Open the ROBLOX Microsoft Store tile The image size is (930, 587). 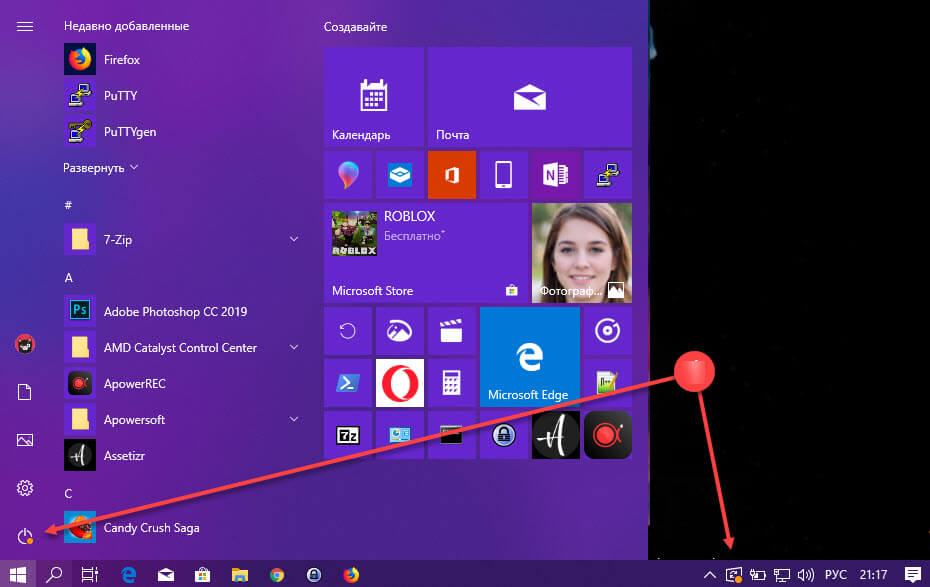[426, 253]
